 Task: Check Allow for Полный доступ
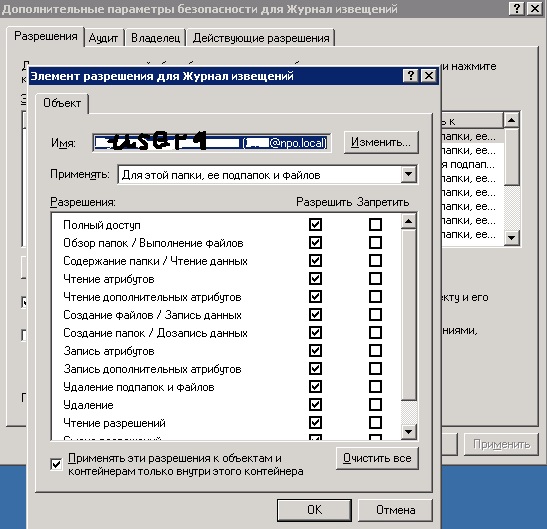tap(315, 224)
